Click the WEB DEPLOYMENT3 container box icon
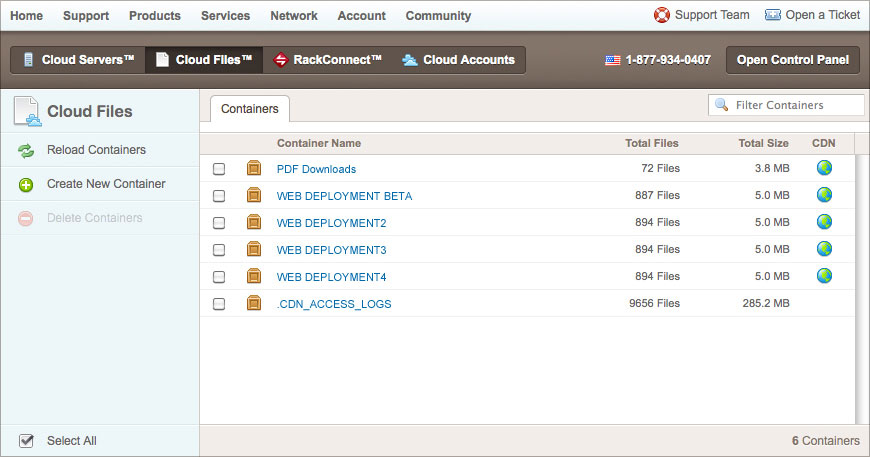Screen dimensions: 870x457 tap(254, 249)
